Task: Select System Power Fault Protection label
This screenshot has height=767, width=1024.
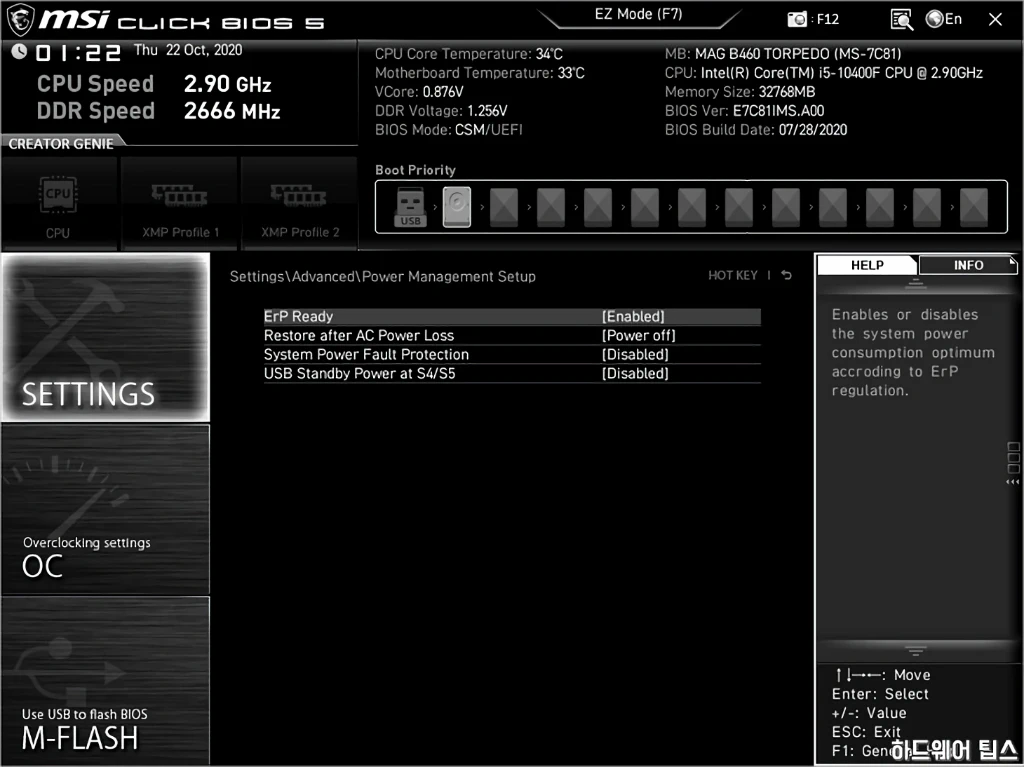Action: (x=366, y=354)
